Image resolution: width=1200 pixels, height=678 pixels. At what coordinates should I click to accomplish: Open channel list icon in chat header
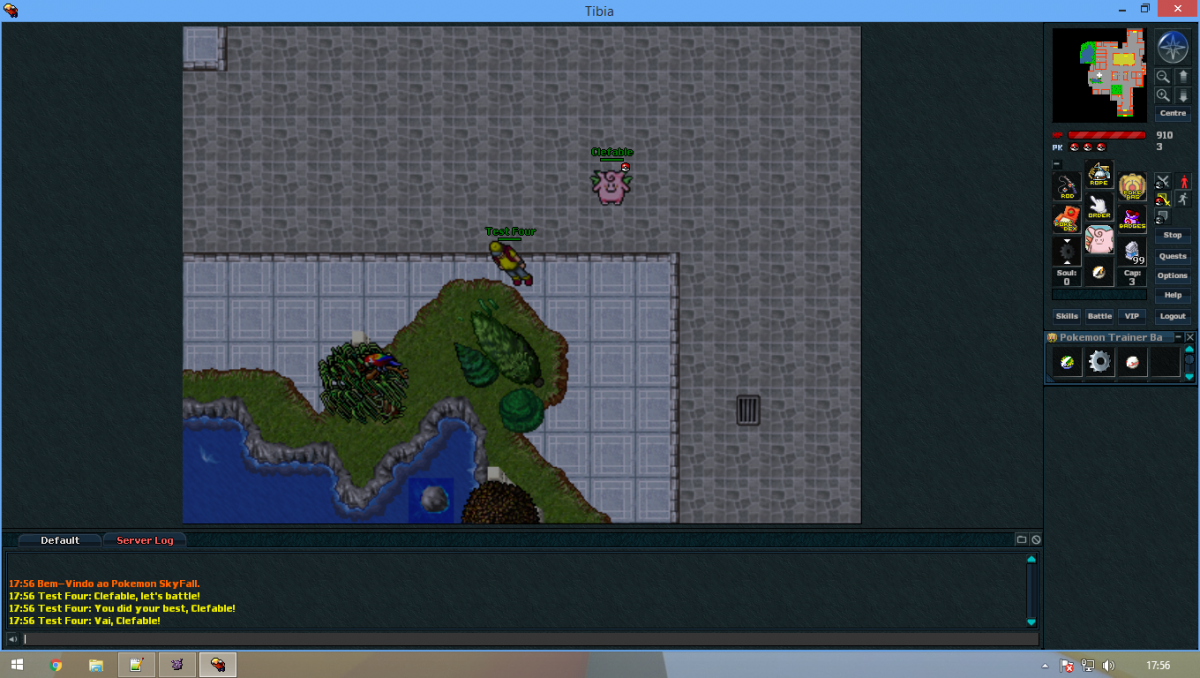click(x=1022, y=540)
